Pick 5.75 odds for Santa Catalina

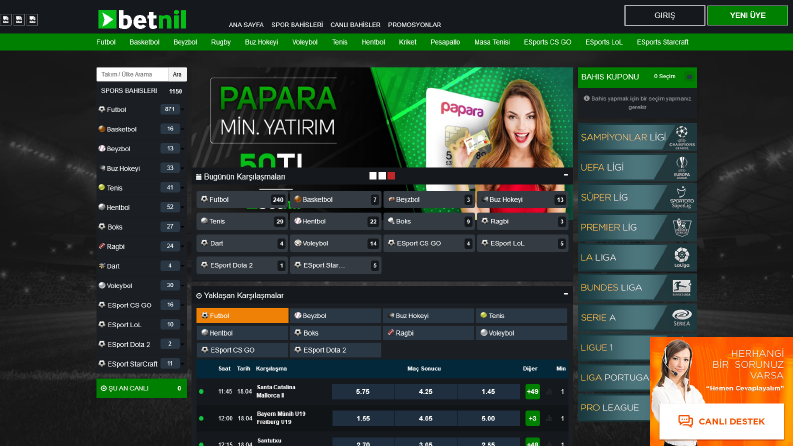(x=363, y=391)
